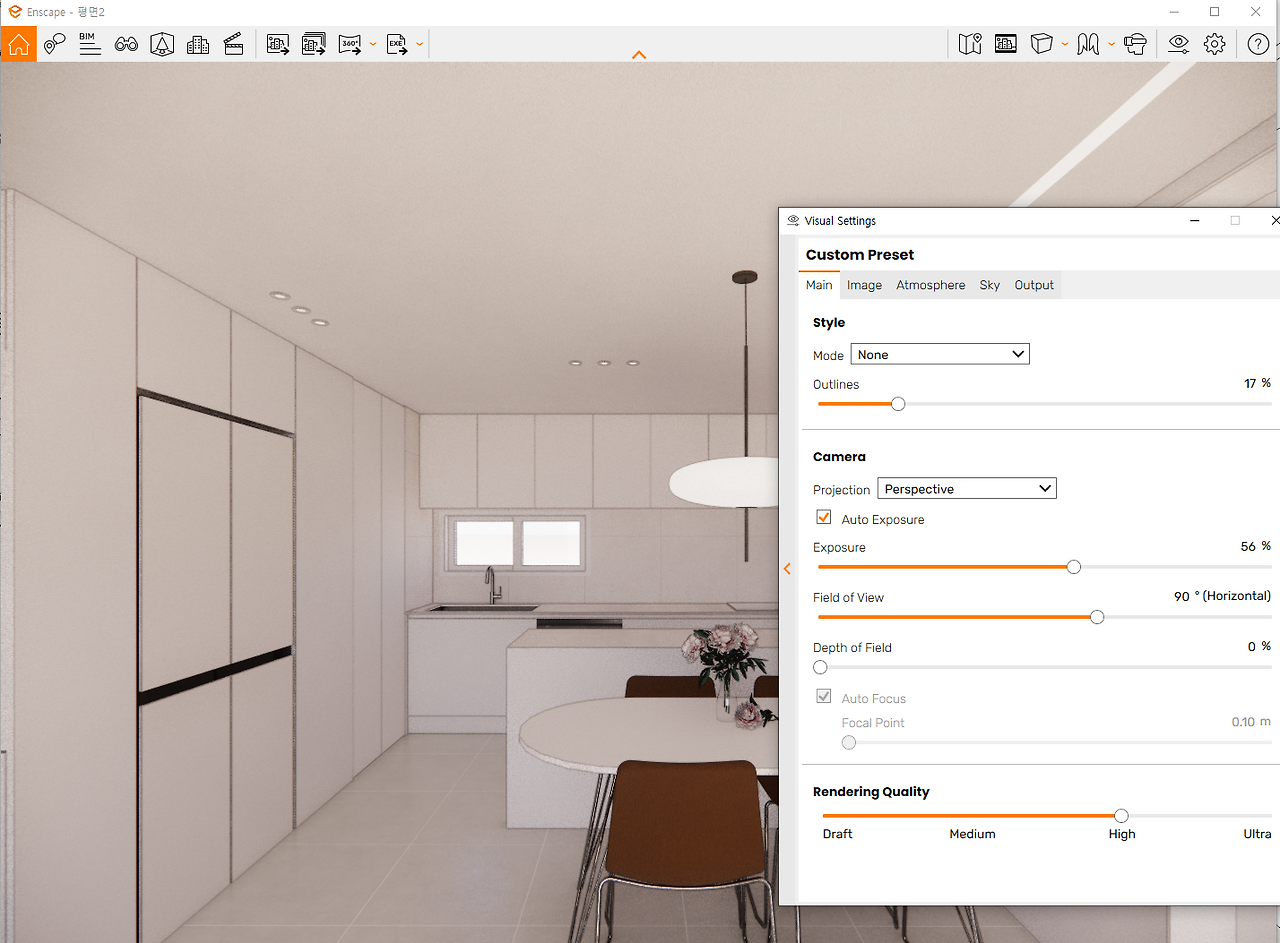This screenshot has width=1280, height=943.
Task: Open the Projection dropdown showing Perspective
Action: point(966,488)
